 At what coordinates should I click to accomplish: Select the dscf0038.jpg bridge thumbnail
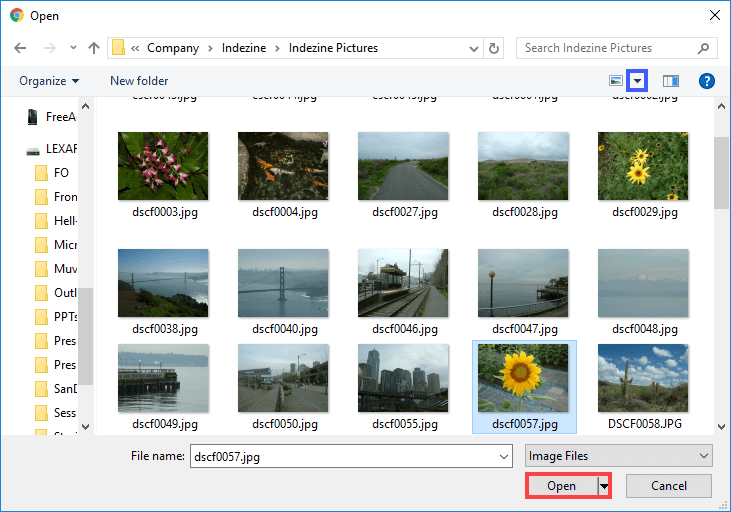point(163,283)
